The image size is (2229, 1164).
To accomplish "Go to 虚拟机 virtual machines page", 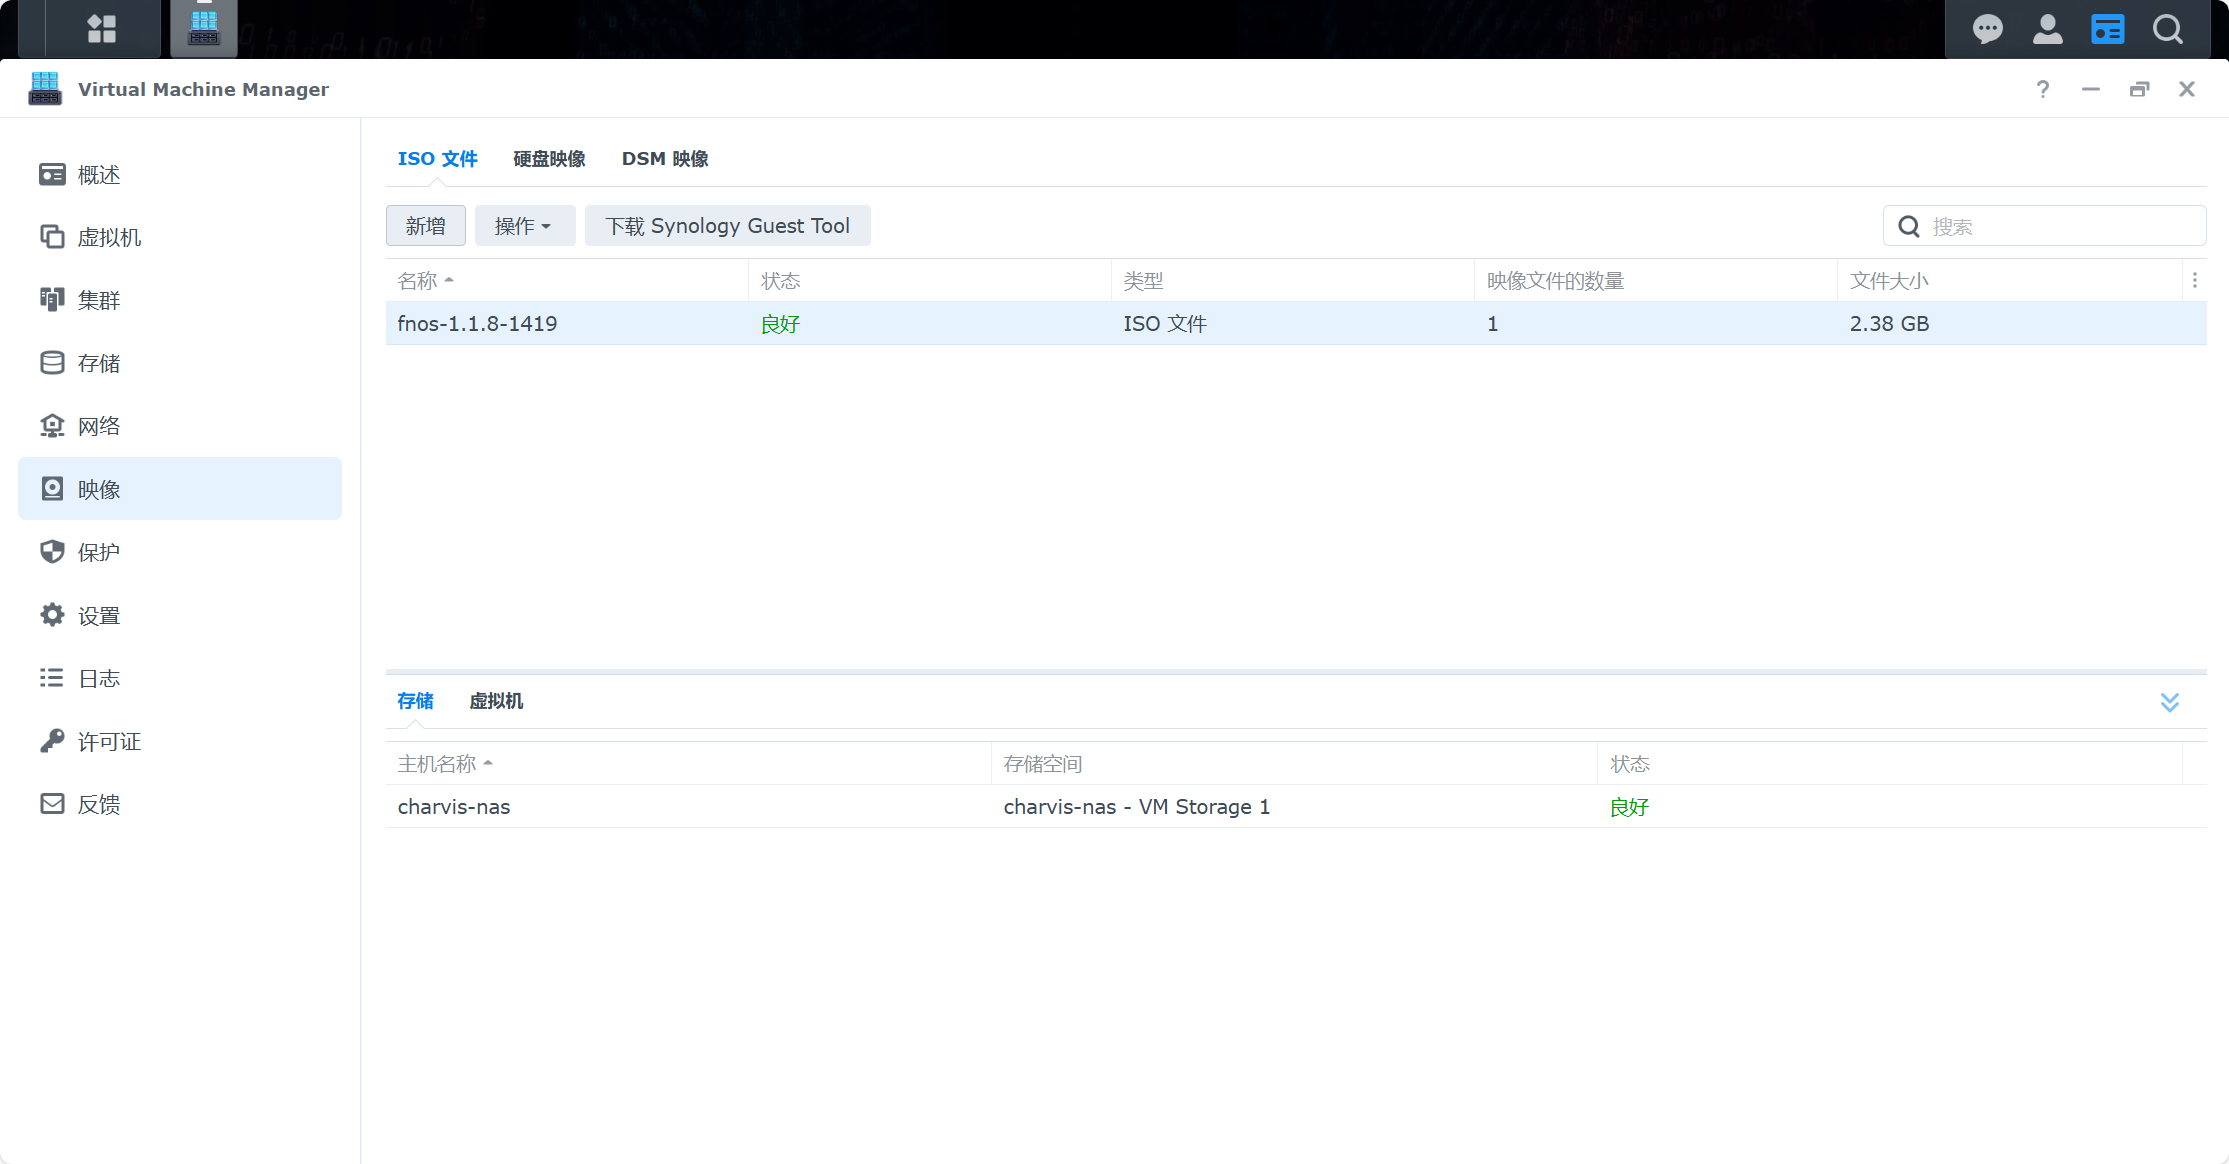I will [108, 238].
